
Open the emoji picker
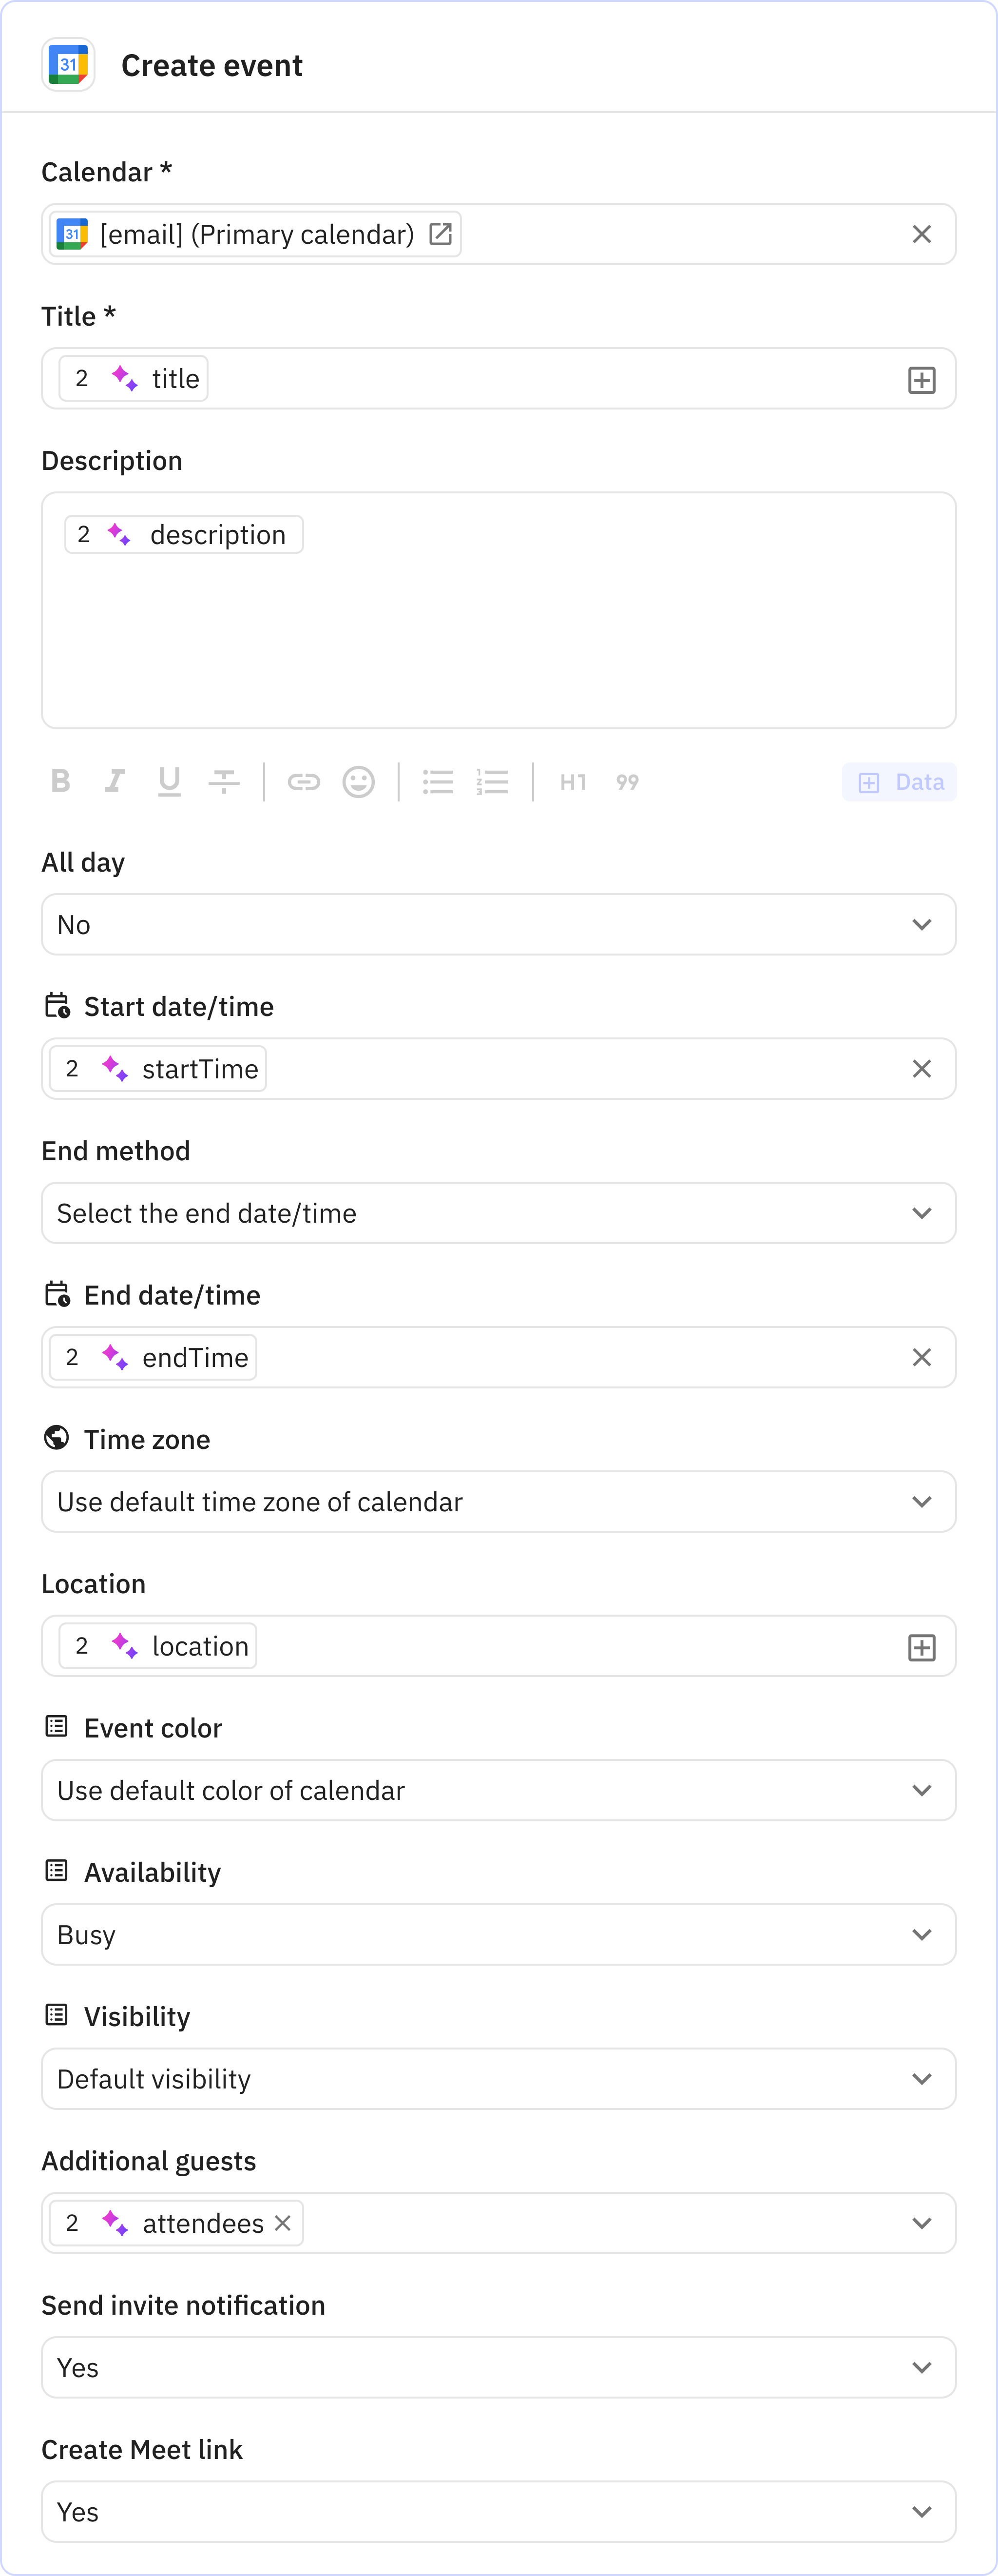[358, 781]
